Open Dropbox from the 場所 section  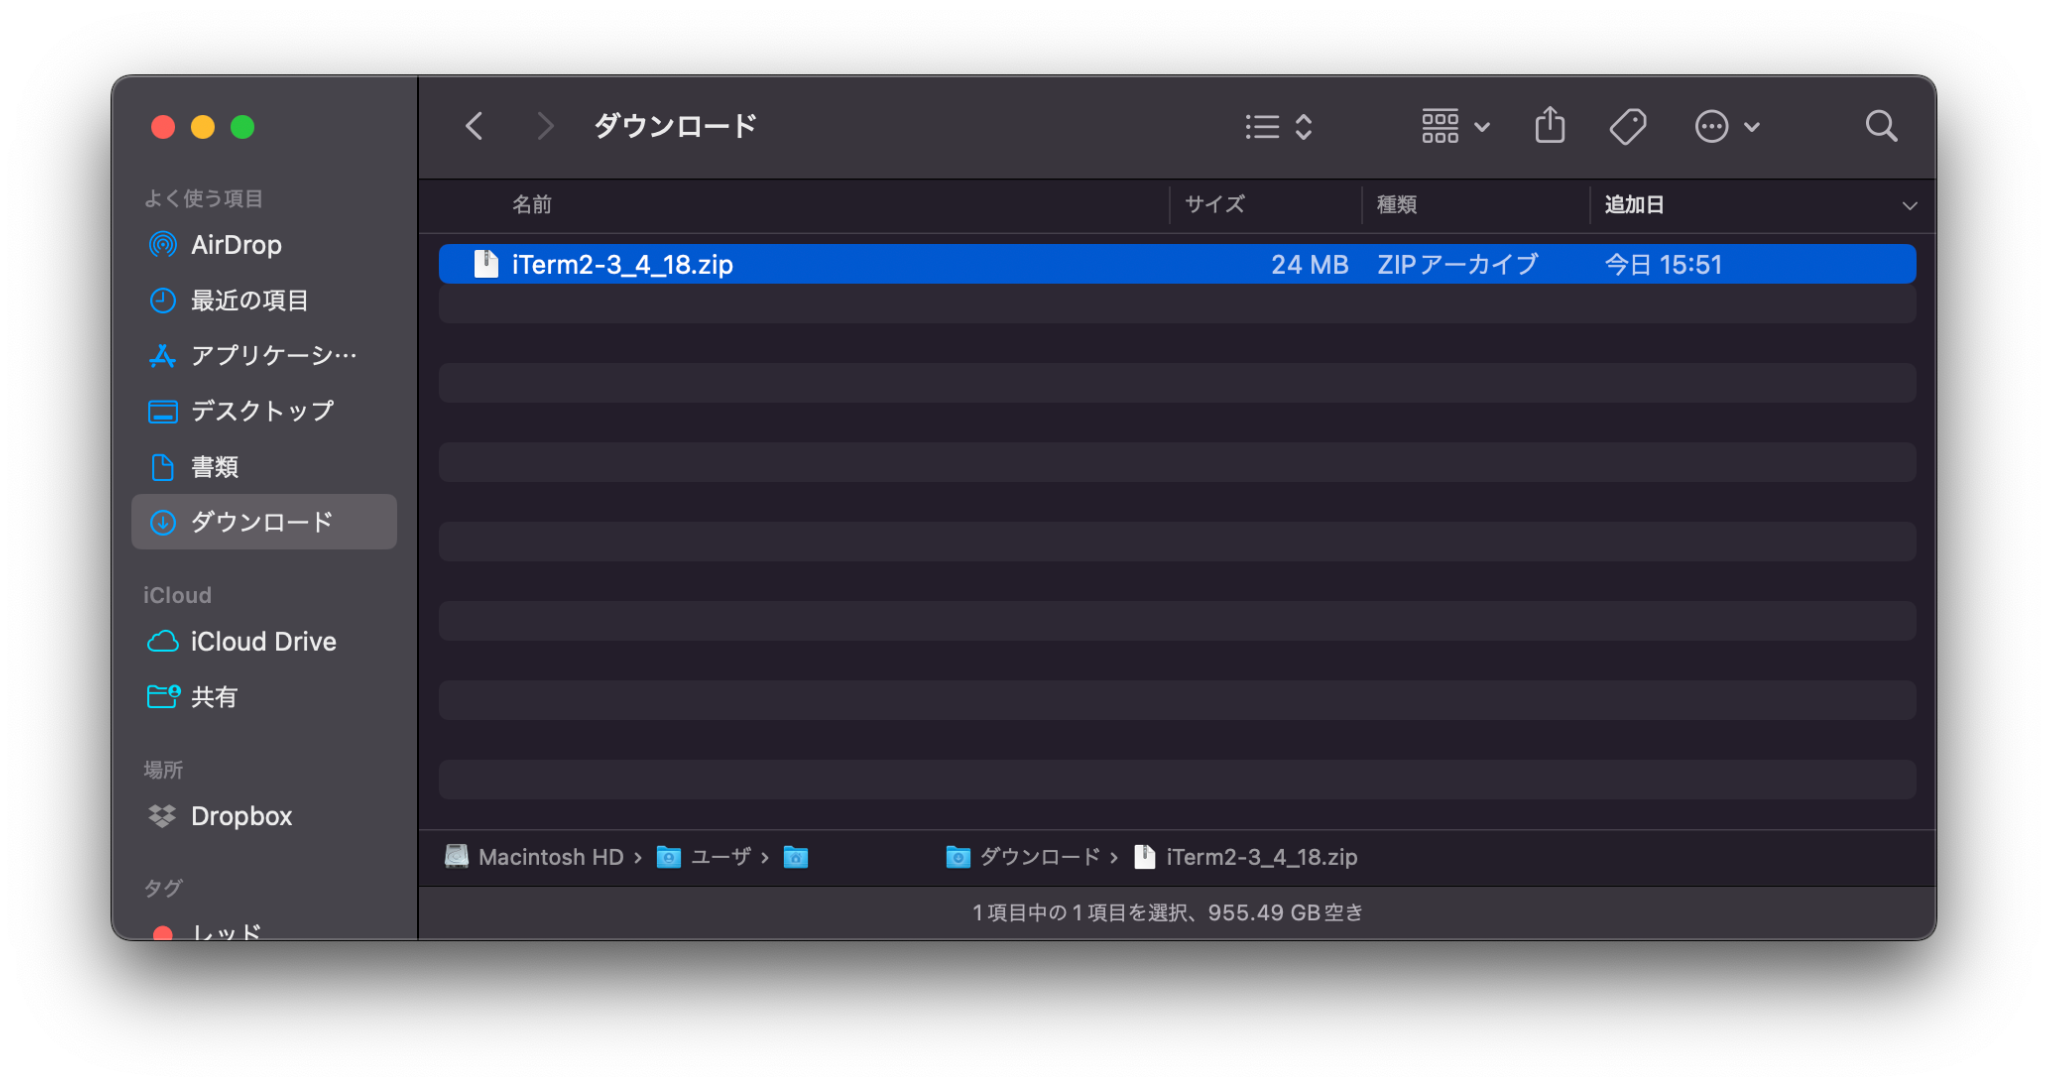pyautogui.click(x=241, y=816)
